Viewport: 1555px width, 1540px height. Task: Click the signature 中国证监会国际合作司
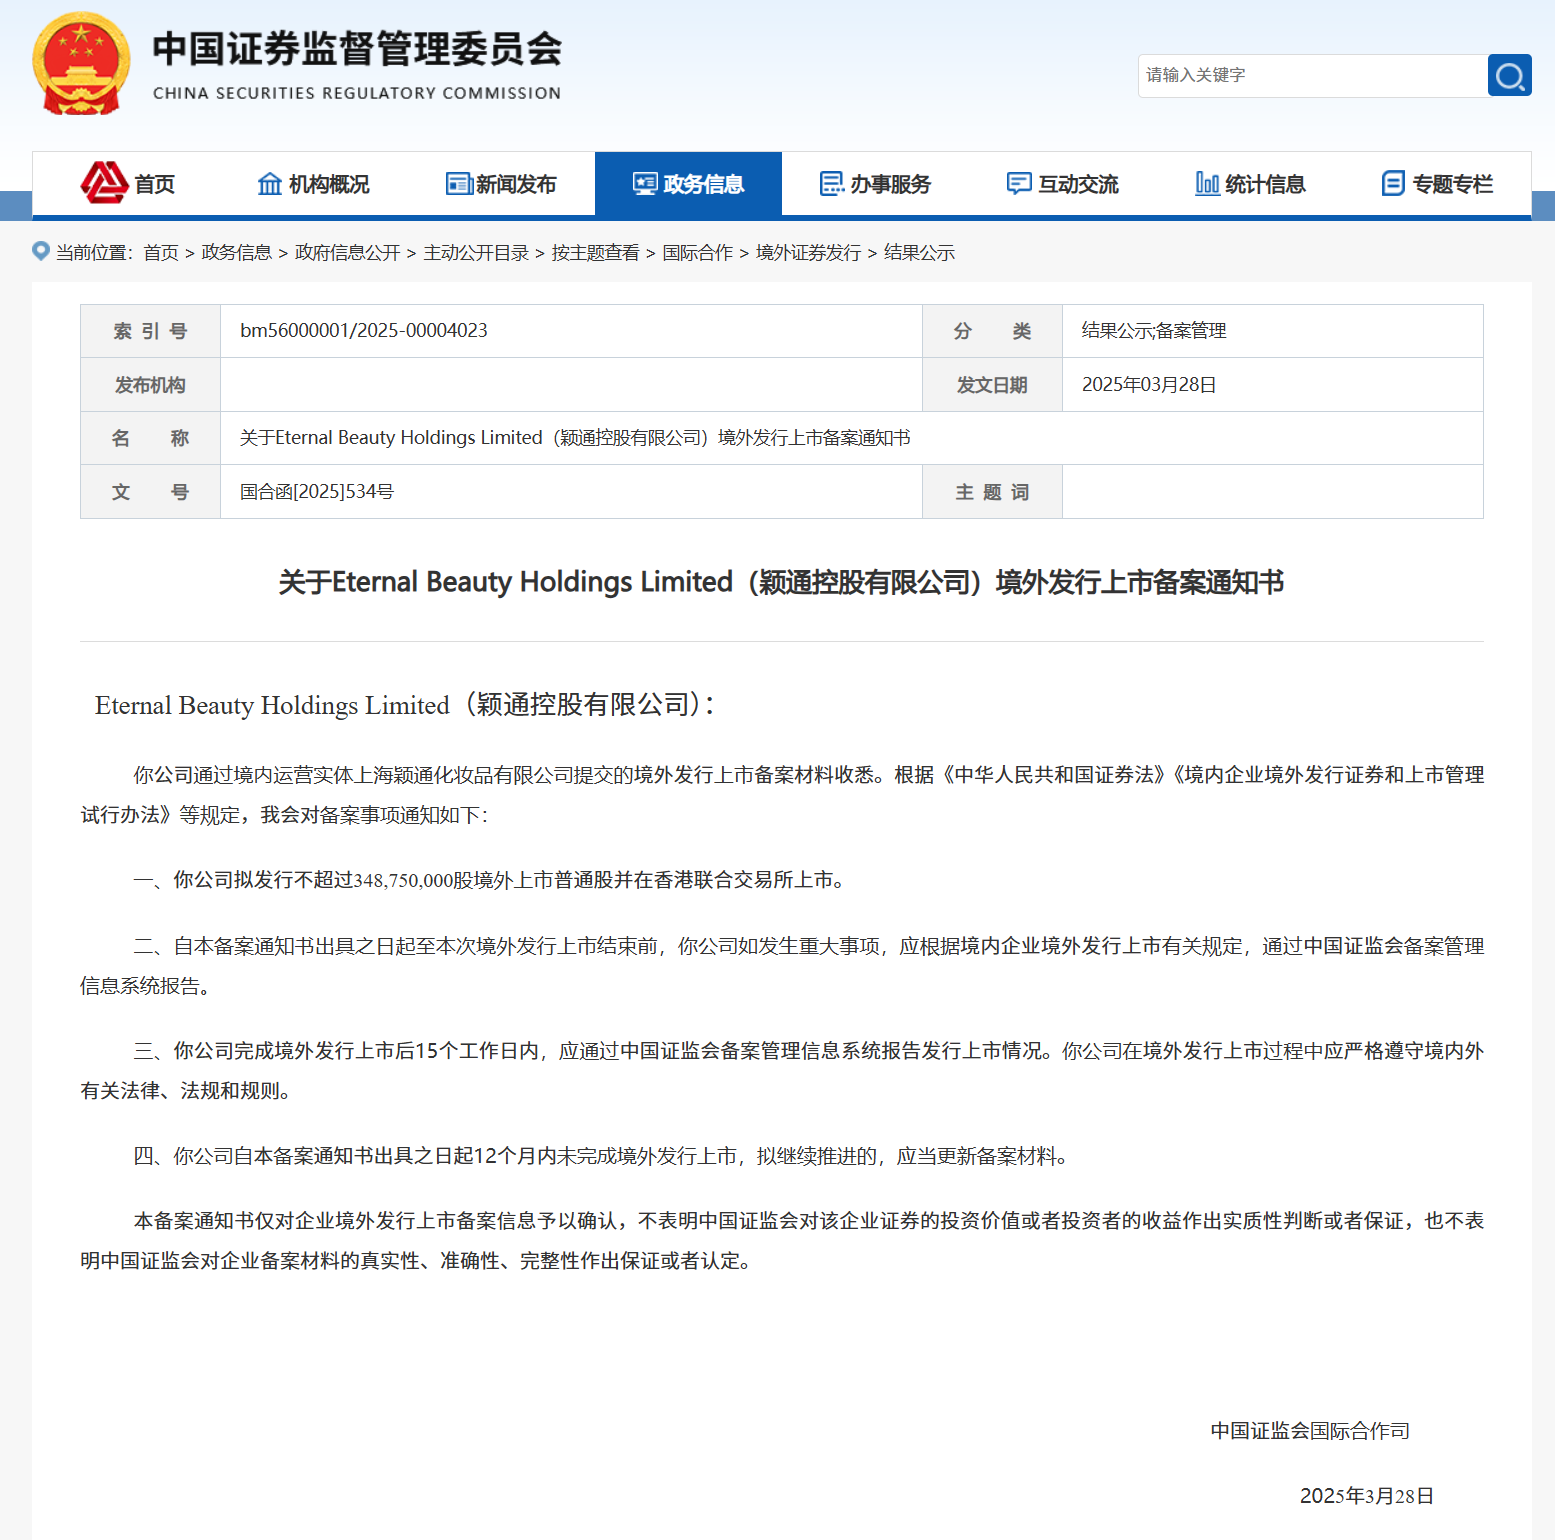1310,1431
